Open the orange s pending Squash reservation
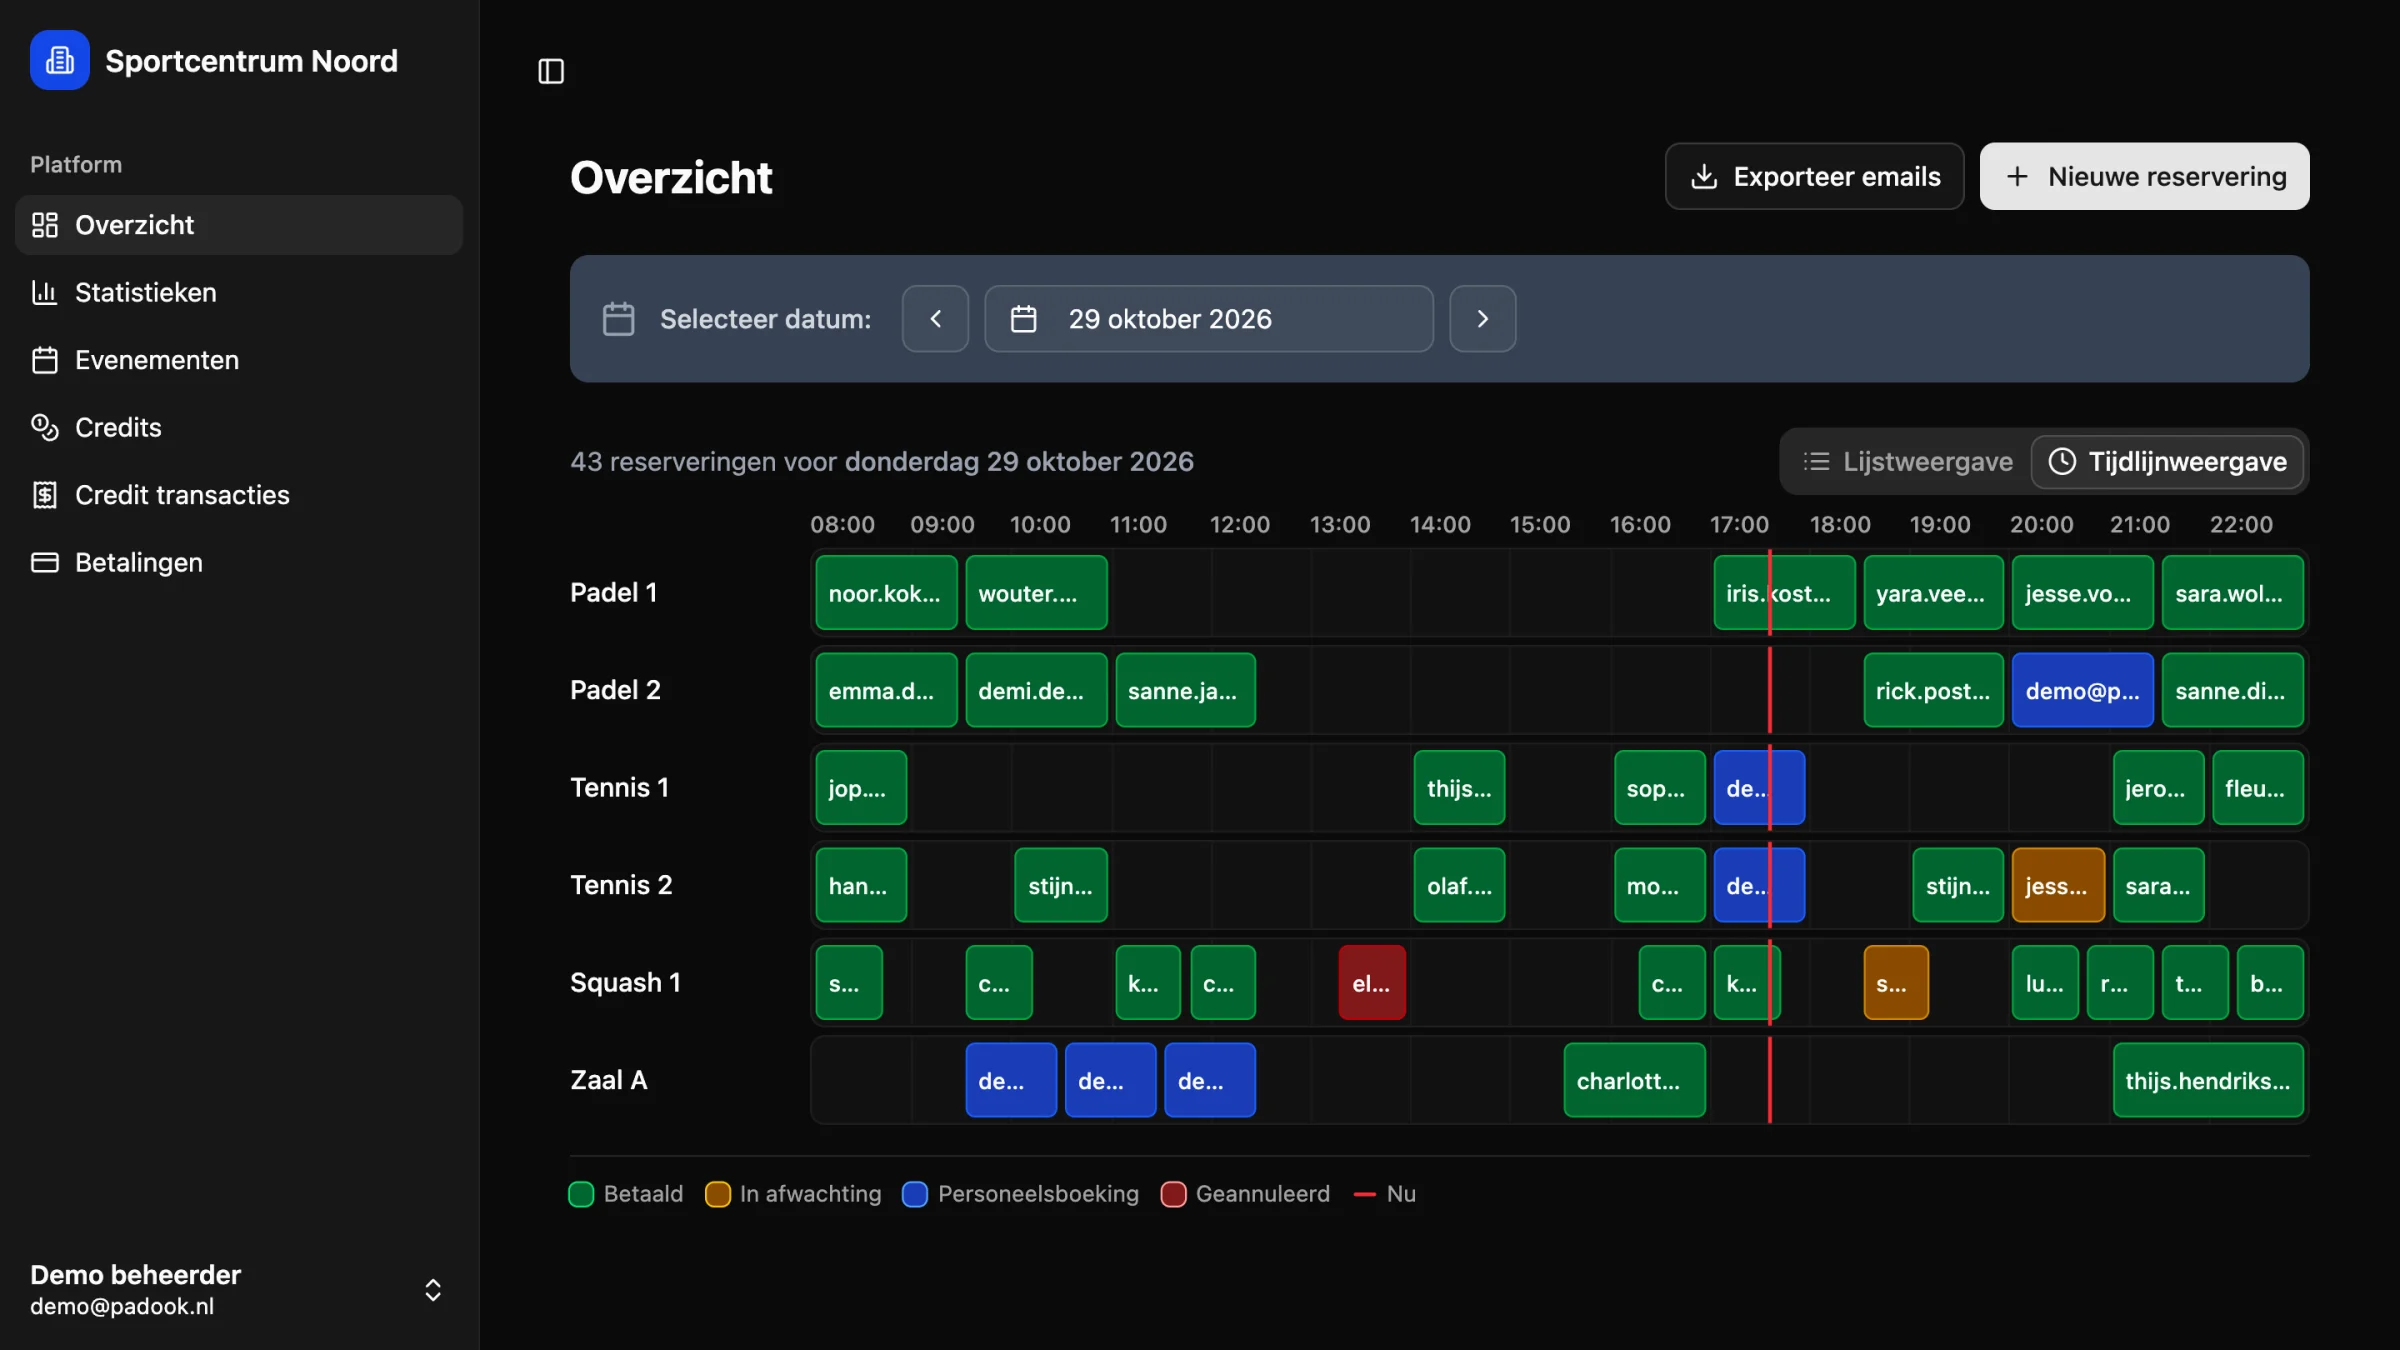This screenshot has height=1350, width=2400. (1896, 983)
